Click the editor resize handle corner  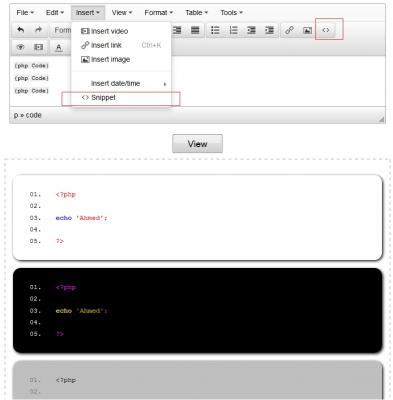pos(381,119)
